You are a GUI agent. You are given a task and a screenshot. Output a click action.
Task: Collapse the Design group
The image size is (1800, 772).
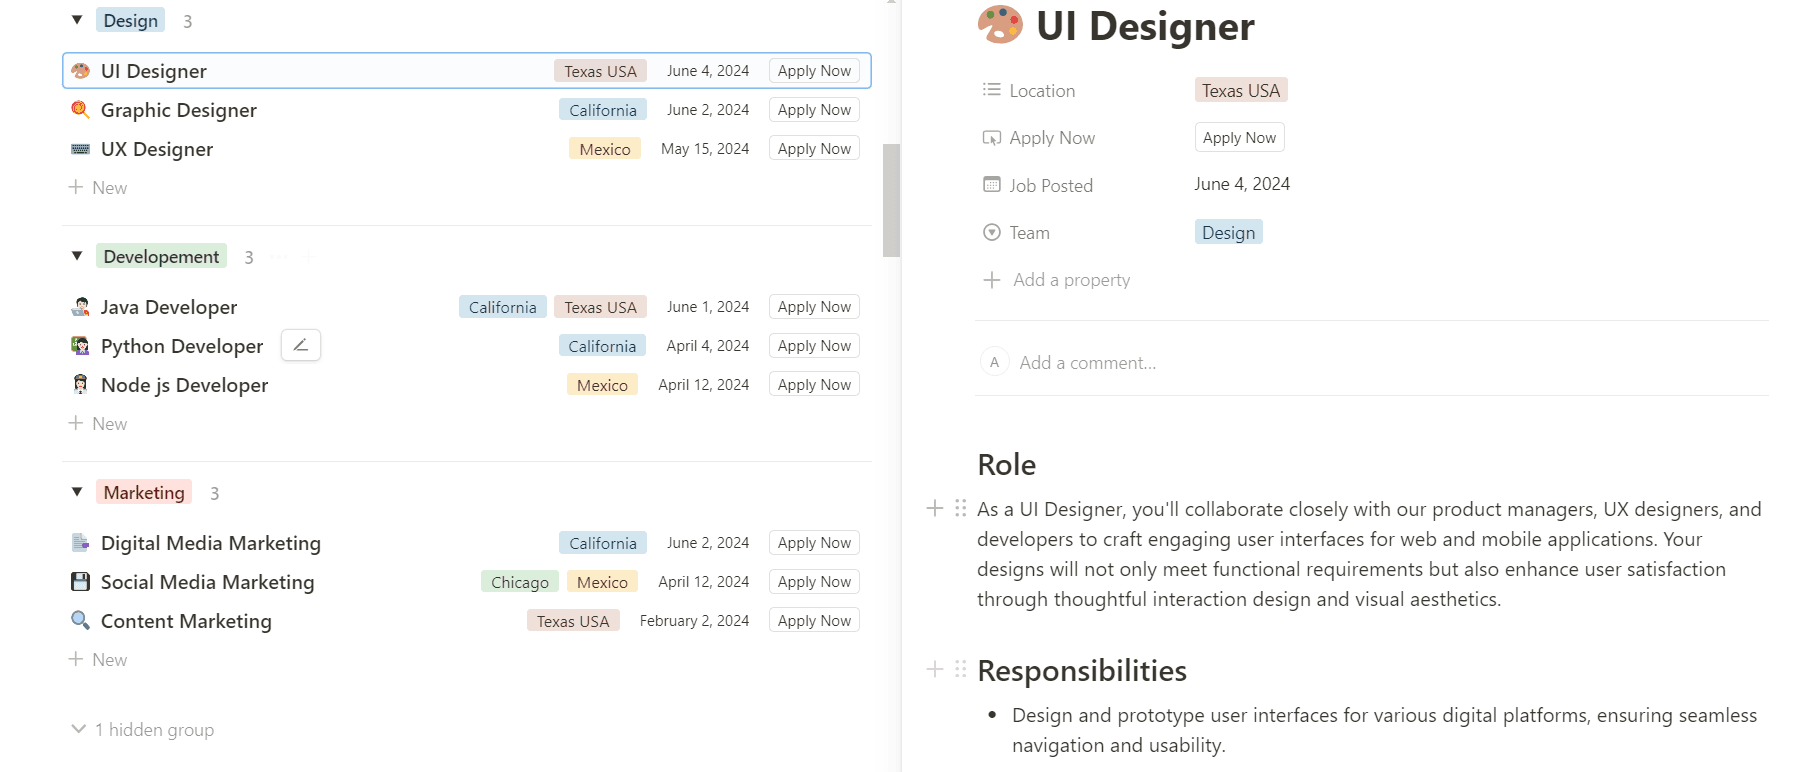pyautogui.click(x=77, y=20)
